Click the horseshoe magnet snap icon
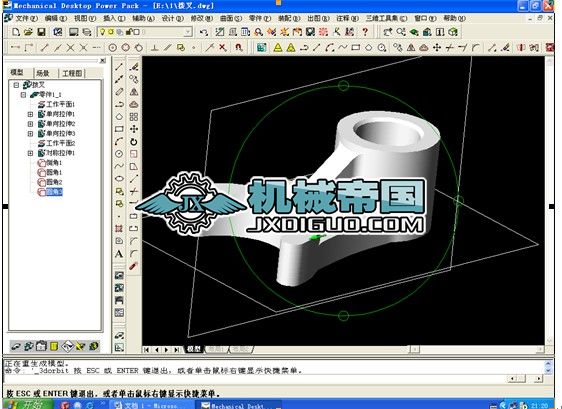 pyautogui.click(x=239, y=47)
